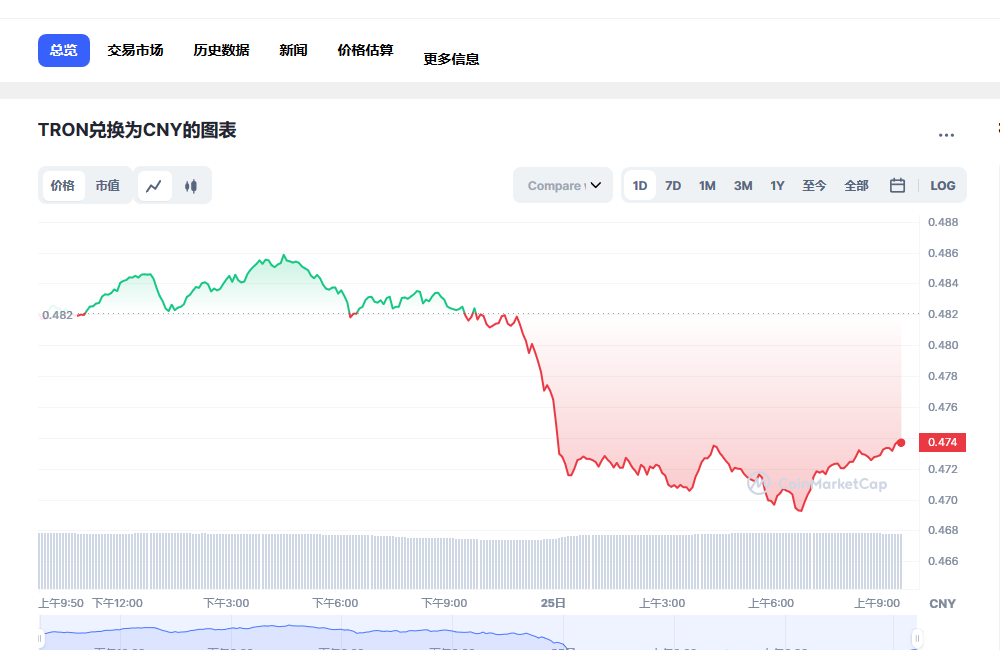This screenshot has width=1000, height=650.
Task: Click the left handle of range navigator
Action: tap(40, 638)
